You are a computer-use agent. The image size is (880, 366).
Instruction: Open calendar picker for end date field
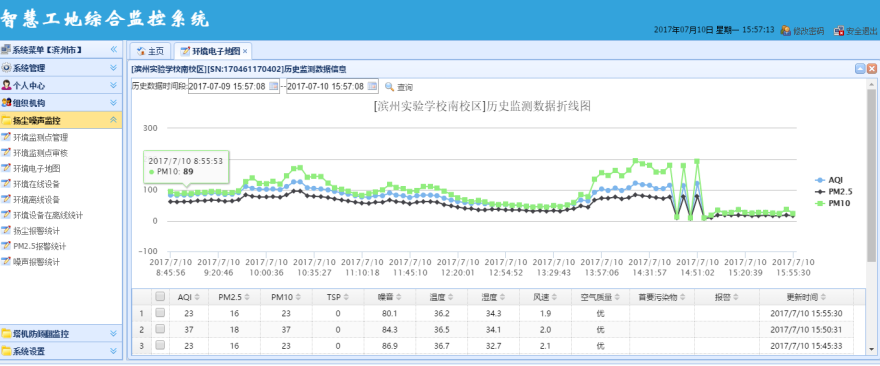tap(372, 86)
